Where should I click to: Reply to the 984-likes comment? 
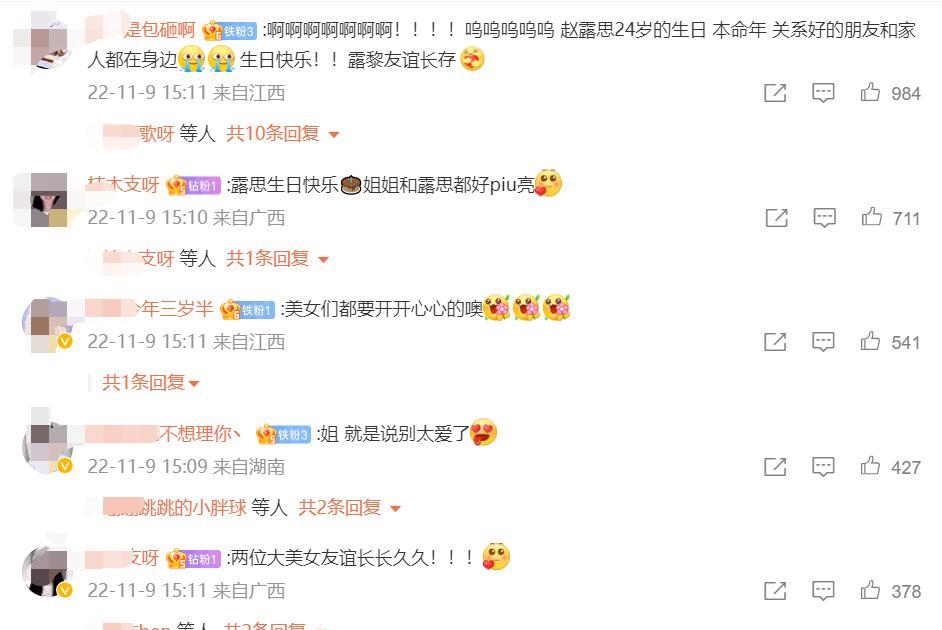823,92
